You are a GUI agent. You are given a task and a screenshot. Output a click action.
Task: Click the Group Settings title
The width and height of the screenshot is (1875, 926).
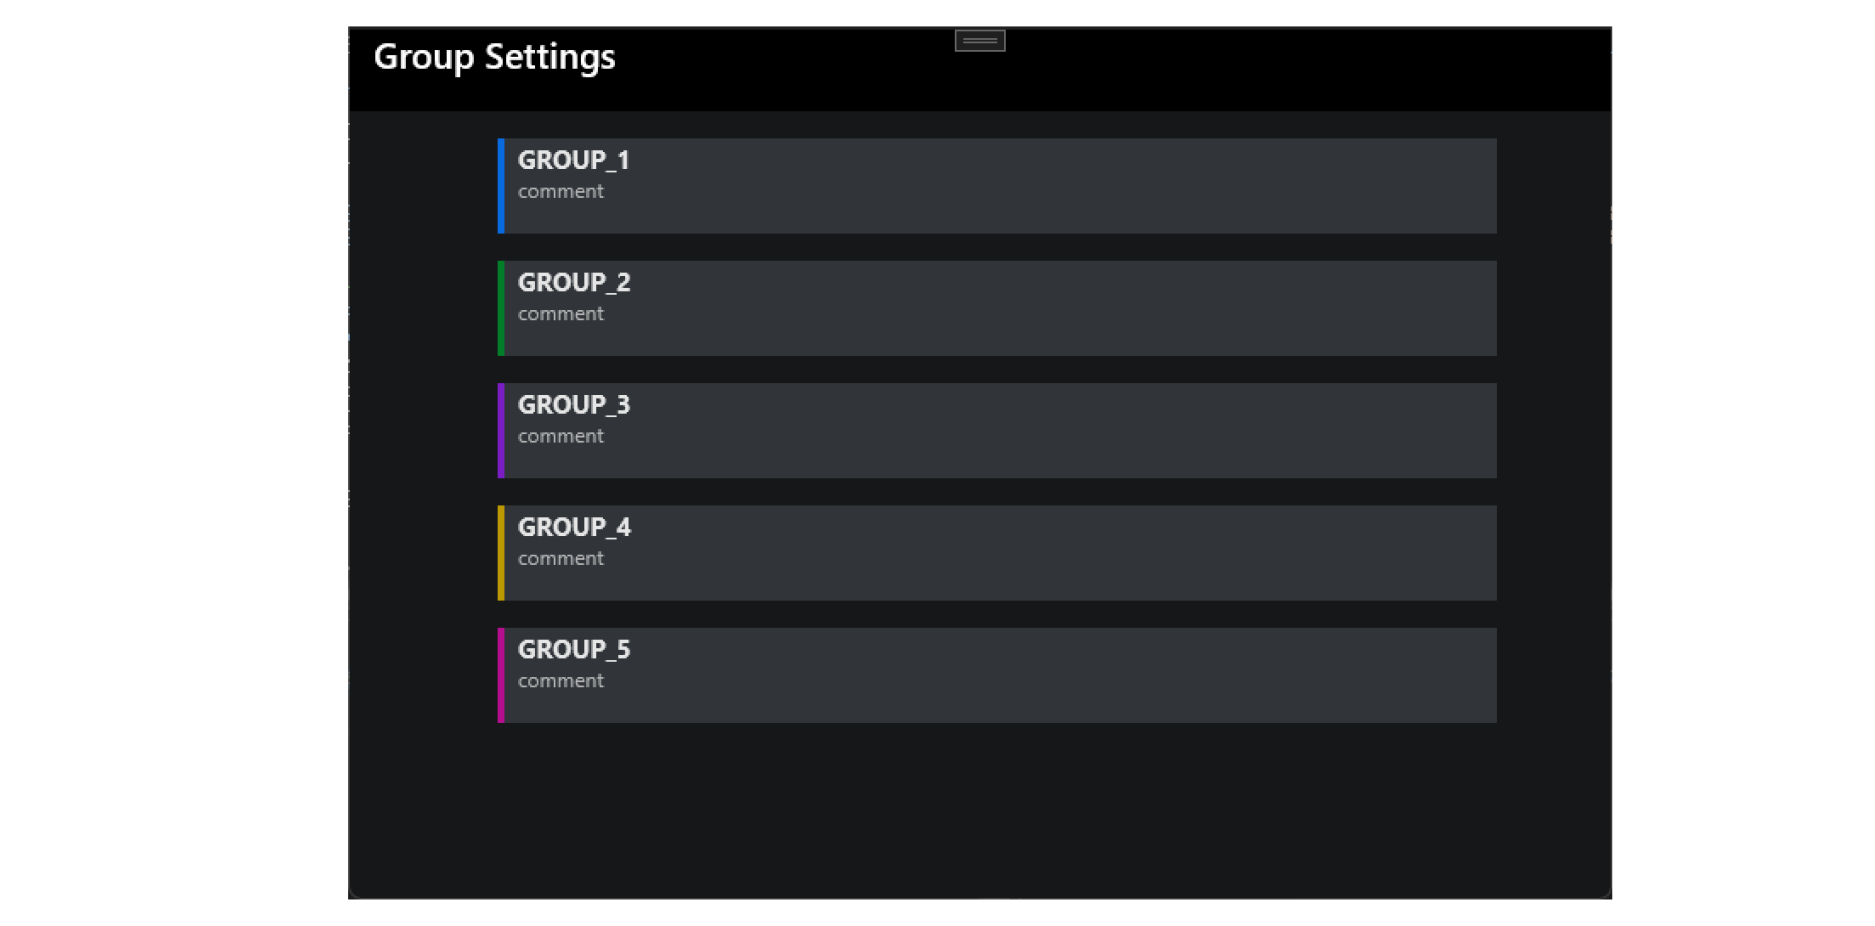click(x=494, y=57)
